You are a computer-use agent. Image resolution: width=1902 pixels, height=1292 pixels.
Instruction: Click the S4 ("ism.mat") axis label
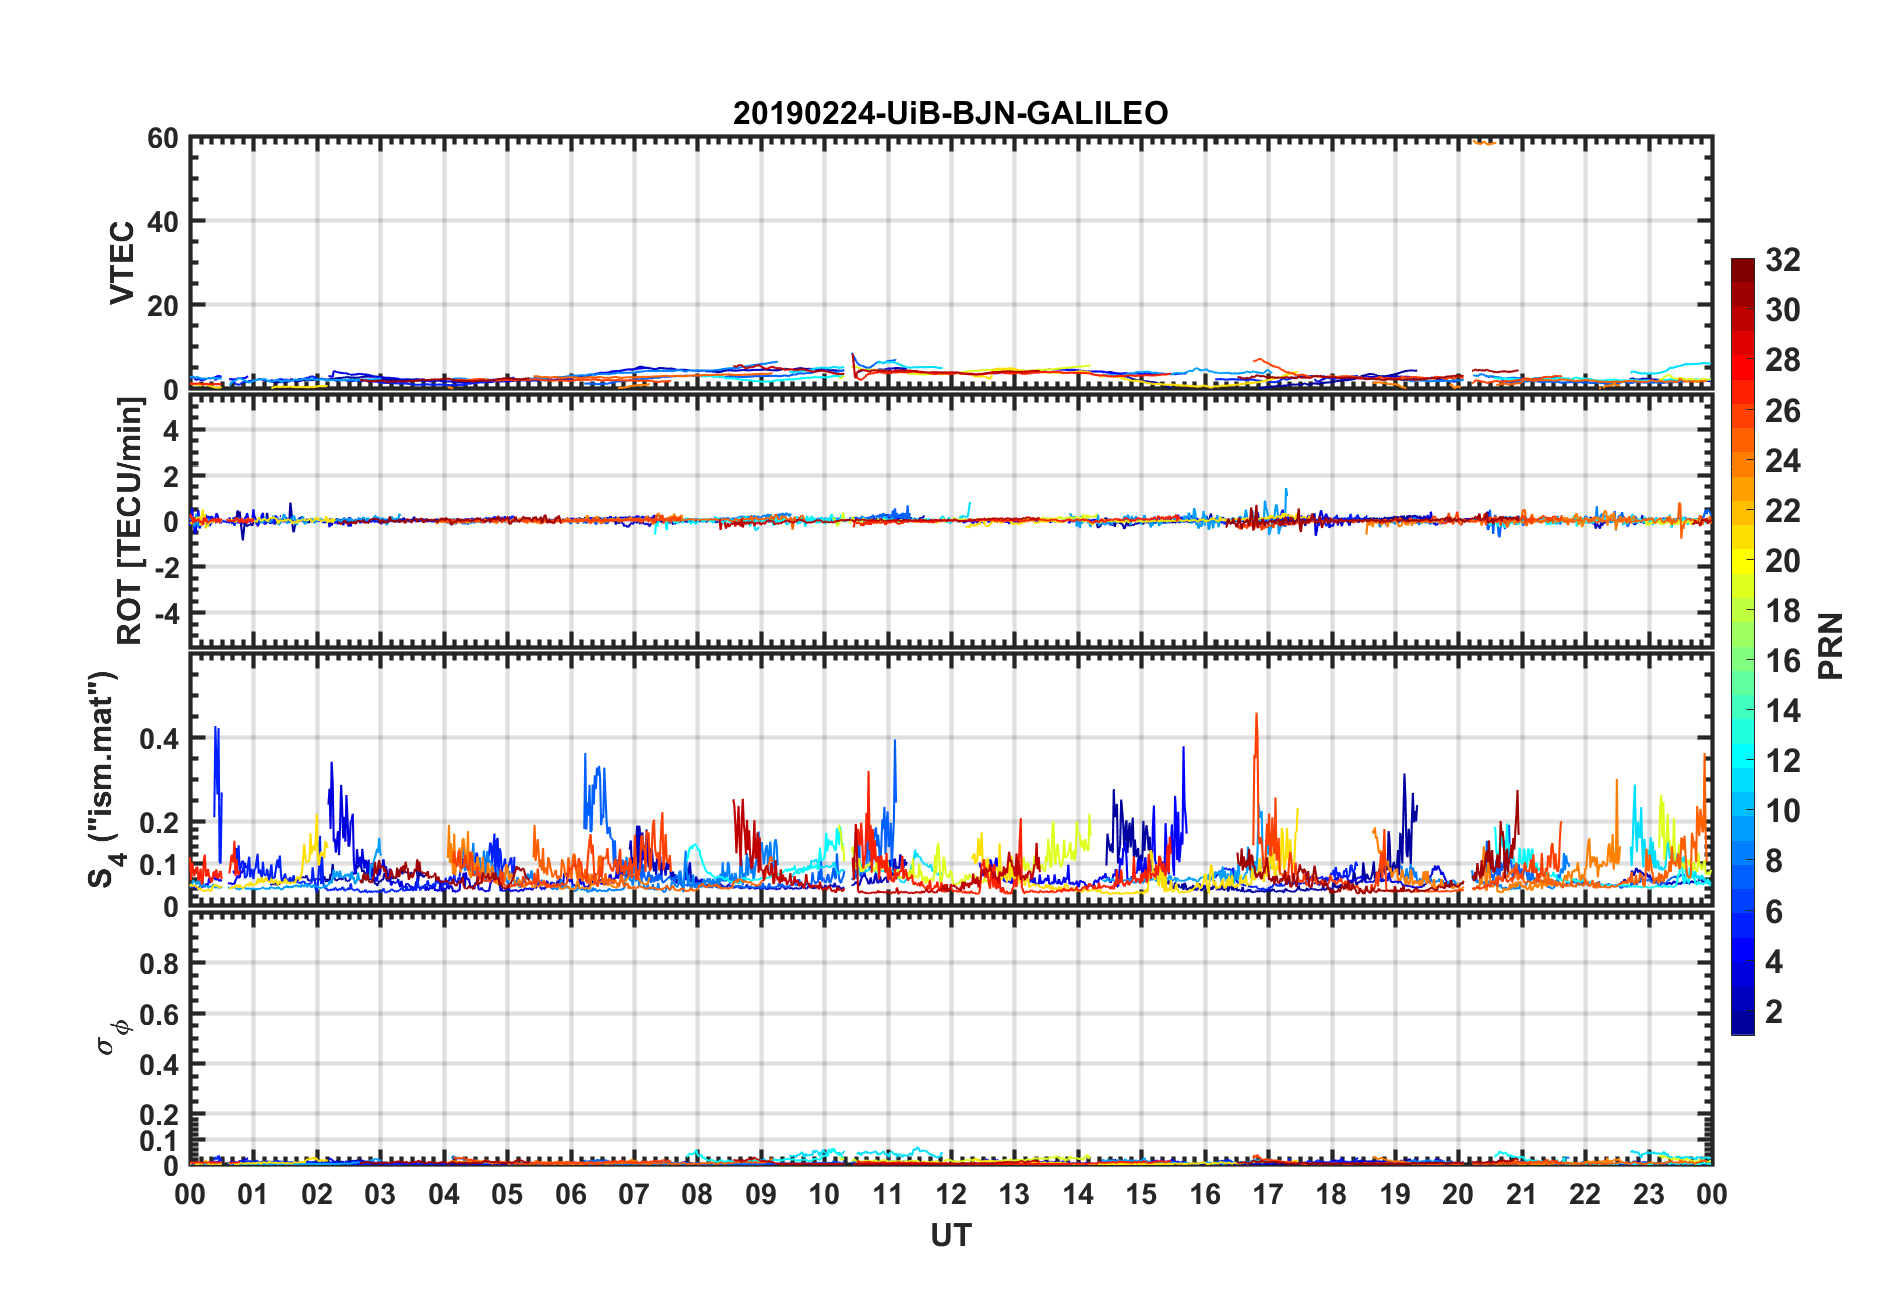click(103, 779)
